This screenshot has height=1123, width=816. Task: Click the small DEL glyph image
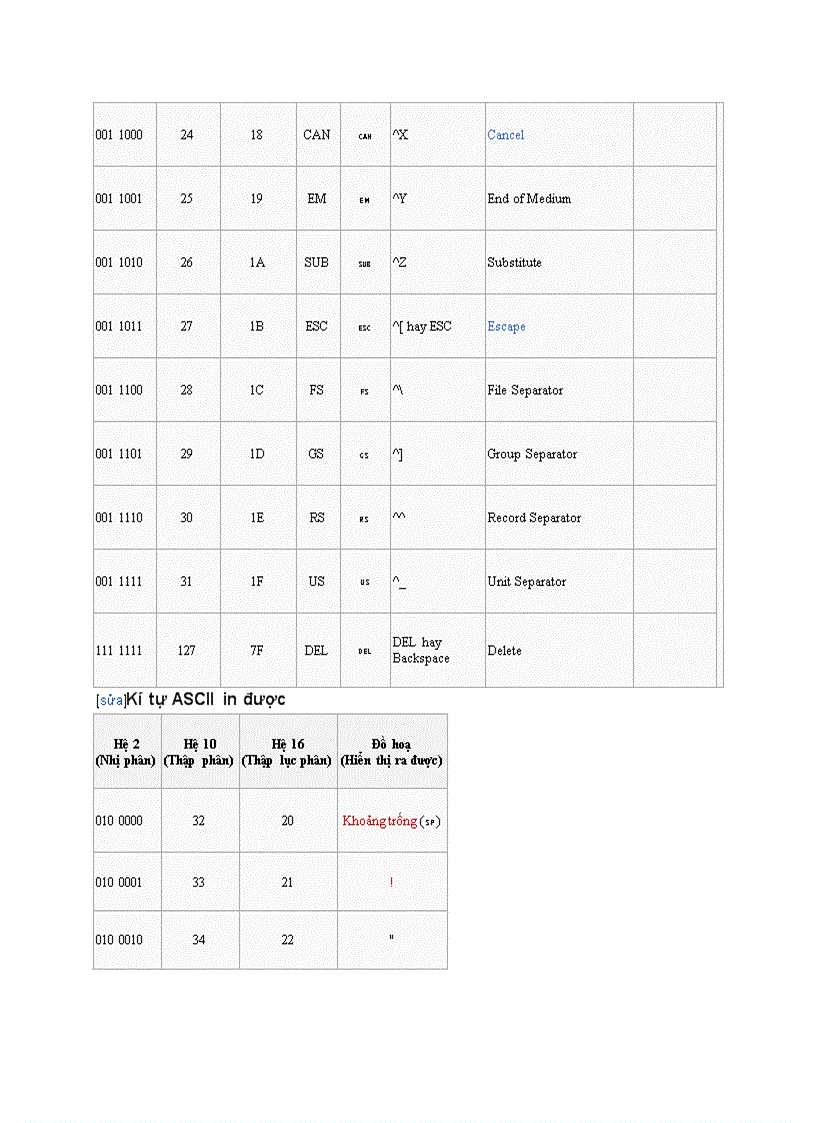[365, 651]
